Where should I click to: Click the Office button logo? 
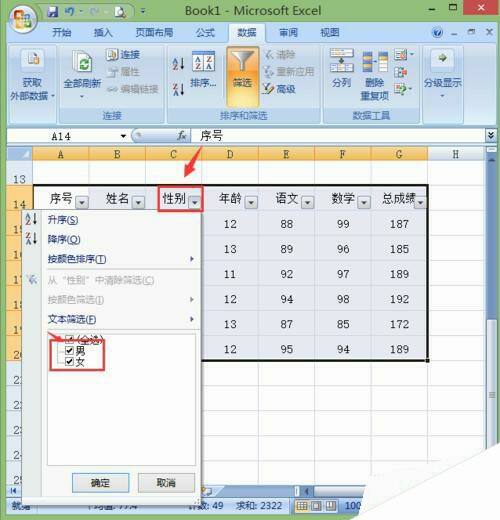click(22, 18)
